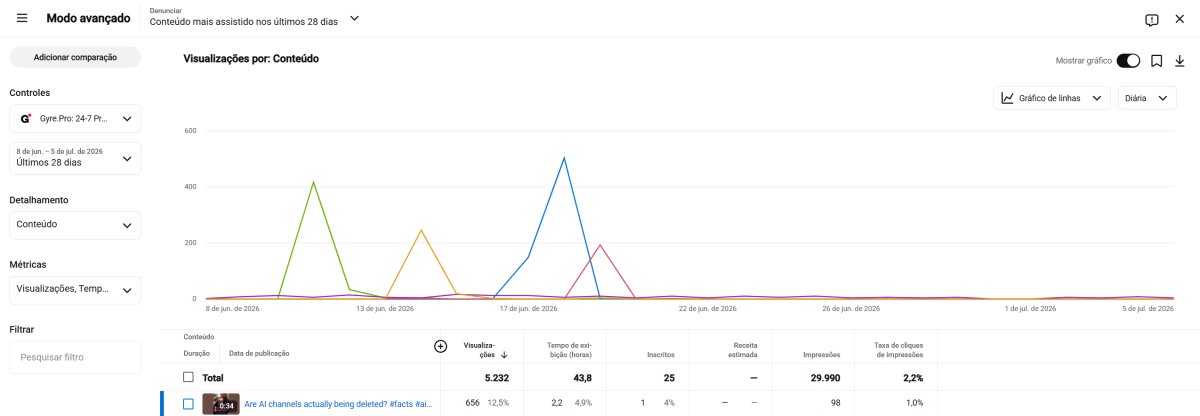Click the green line peak on chart

tap(314, 182)
